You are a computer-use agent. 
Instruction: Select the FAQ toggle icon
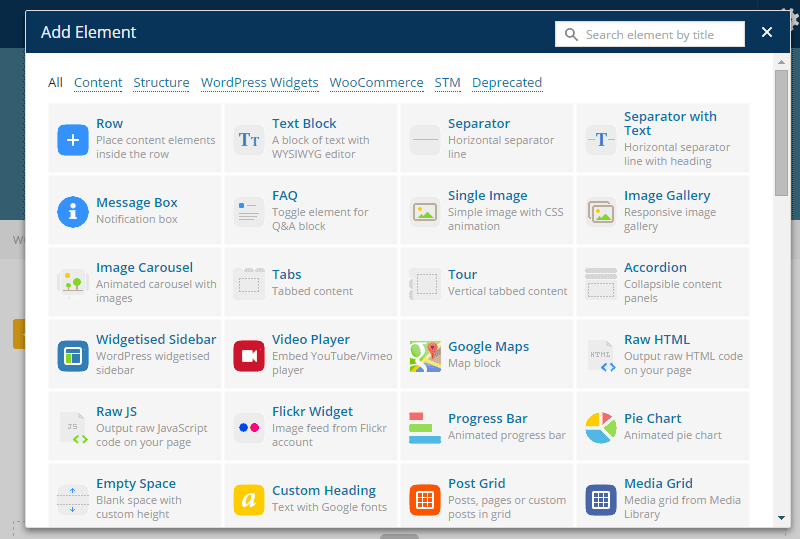(x=249, y=211)
